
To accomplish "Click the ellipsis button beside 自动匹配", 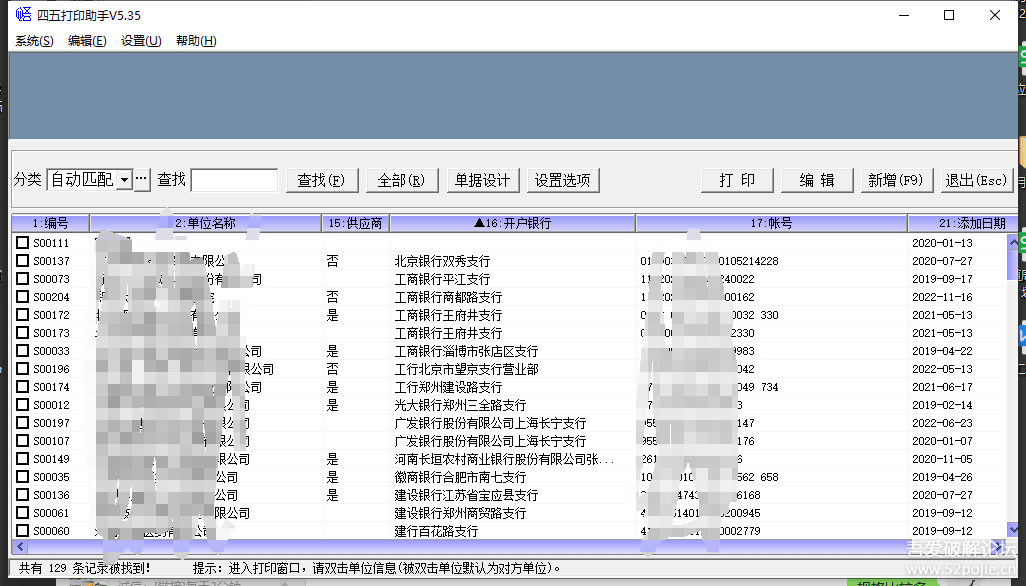I will (142, 179).
